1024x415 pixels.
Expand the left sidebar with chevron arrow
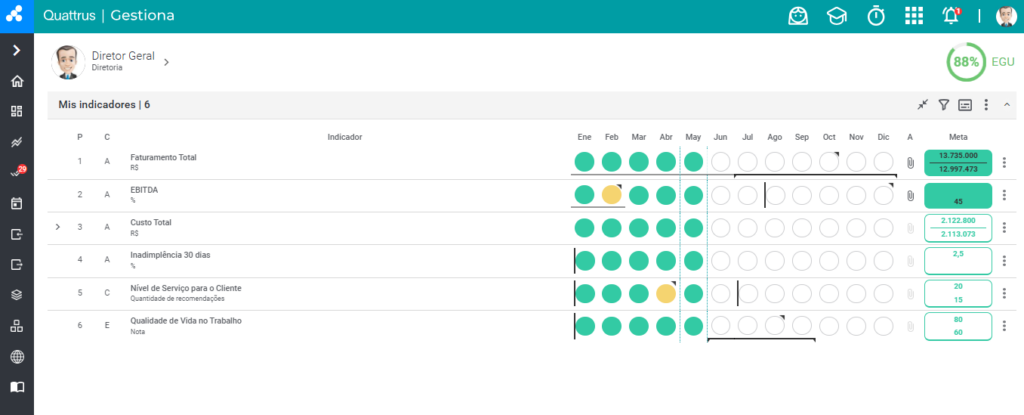[17, 50]
